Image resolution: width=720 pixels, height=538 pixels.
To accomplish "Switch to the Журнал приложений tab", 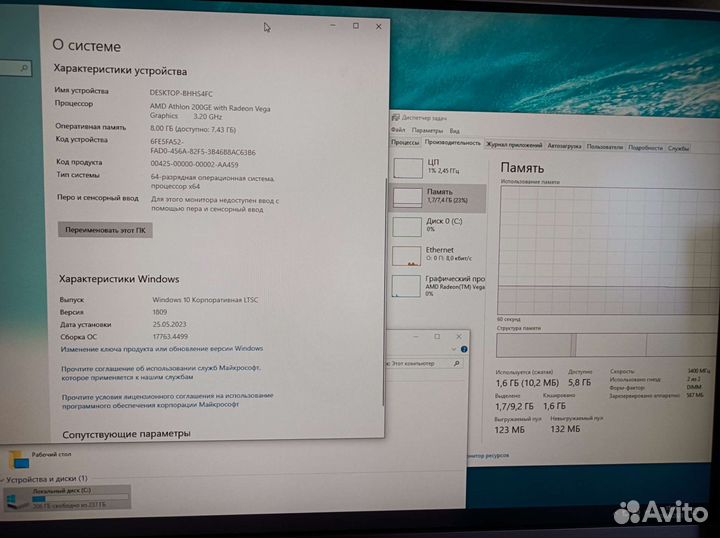I will [514, 145].
